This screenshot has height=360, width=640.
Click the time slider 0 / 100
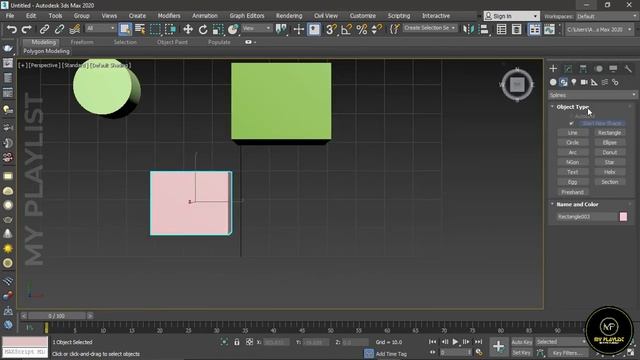click(x=56, y=316)
